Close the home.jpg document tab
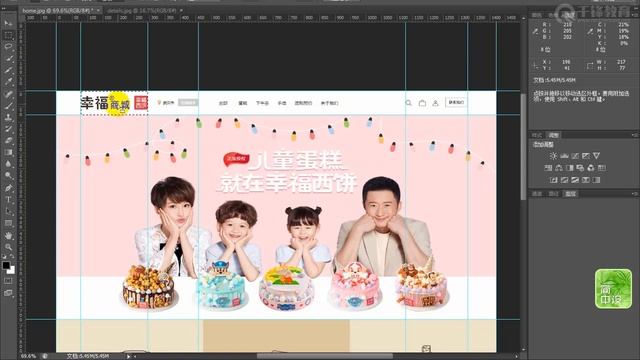Screen dimensions: 640x360 (99, 11)
